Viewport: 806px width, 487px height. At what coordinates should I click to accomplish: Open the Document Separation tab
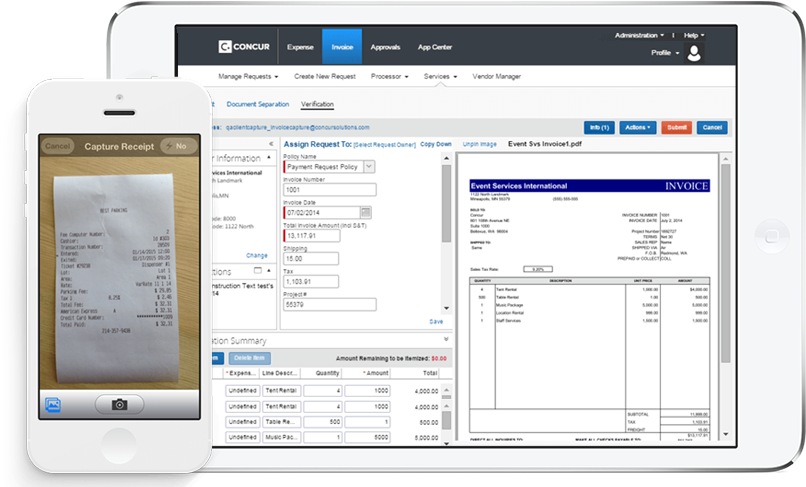[x=257, y=104]
